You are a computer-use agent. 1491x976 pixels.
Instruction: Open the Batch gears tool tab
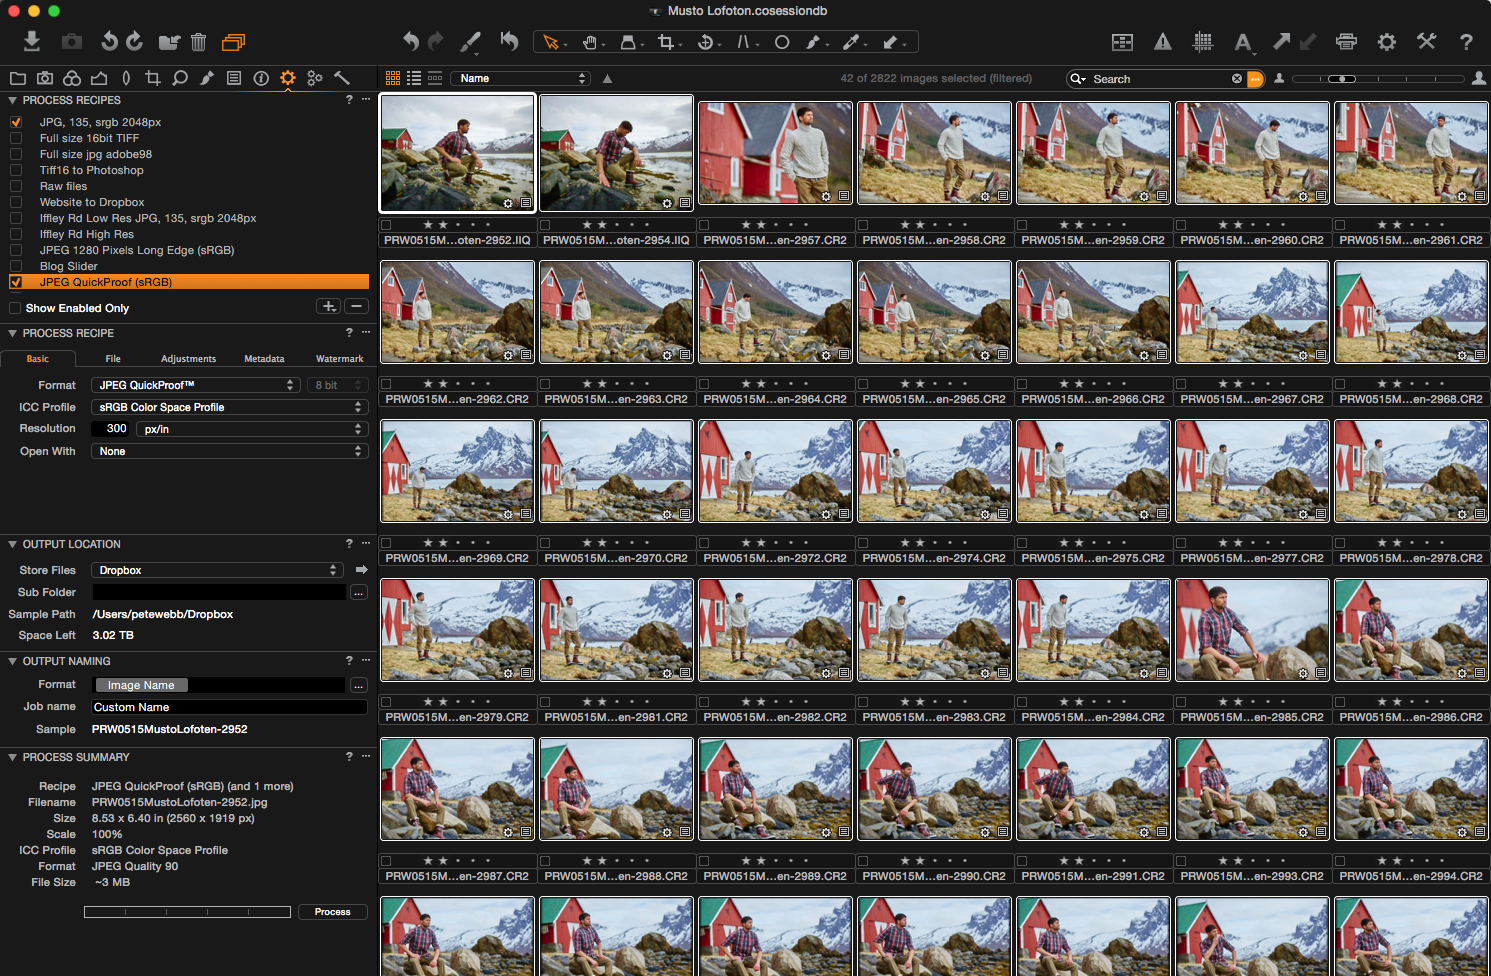tap(315, 78)
